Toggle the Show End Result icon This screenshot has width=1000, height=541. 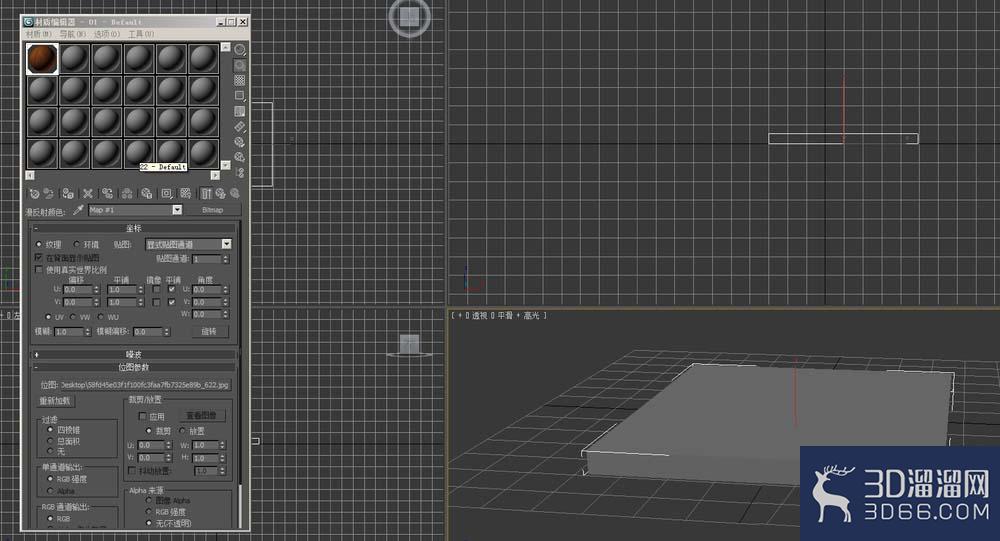pos(206,193)
